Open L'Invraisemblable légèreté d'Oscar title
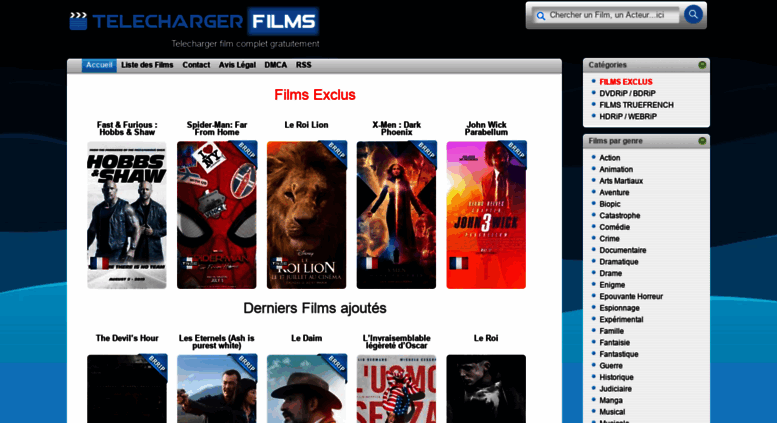 coord(396,342)
